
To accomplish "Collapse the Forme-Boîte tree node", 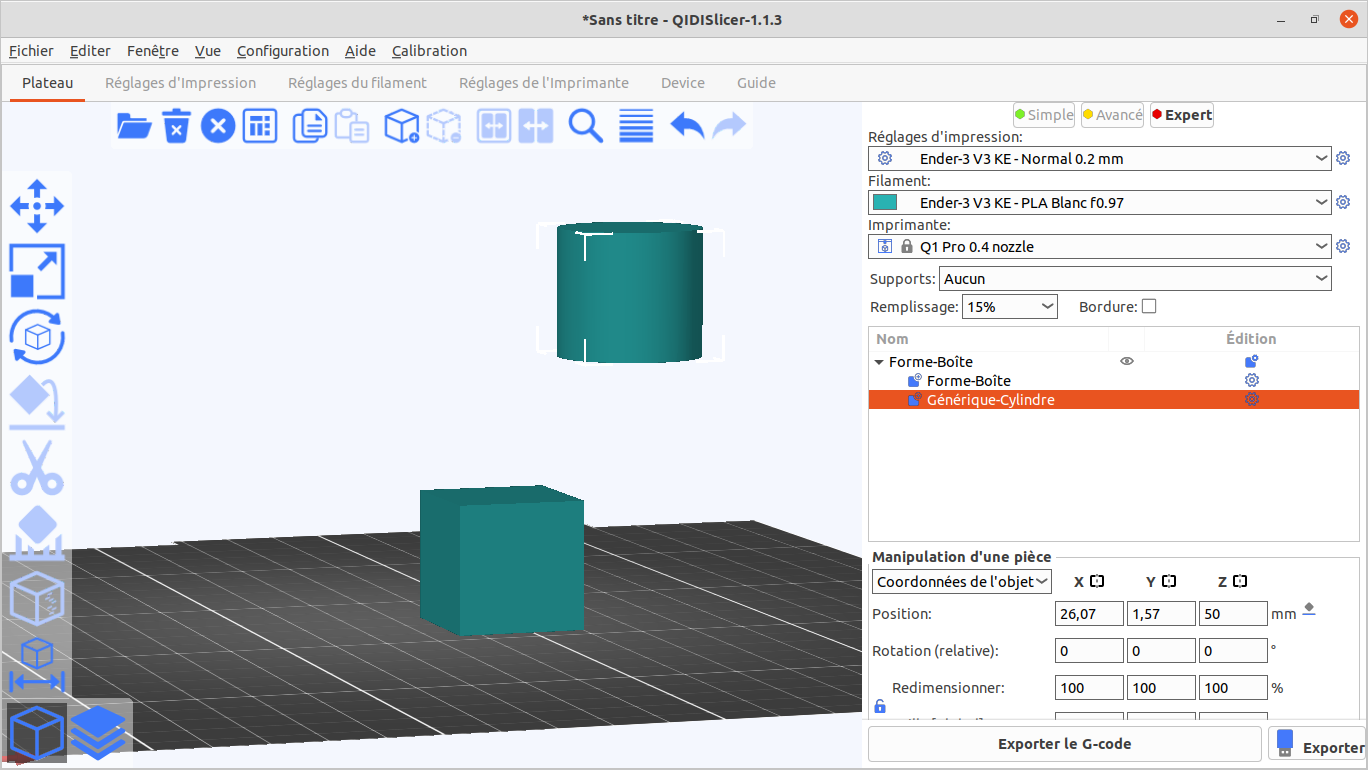I will 879,363.
